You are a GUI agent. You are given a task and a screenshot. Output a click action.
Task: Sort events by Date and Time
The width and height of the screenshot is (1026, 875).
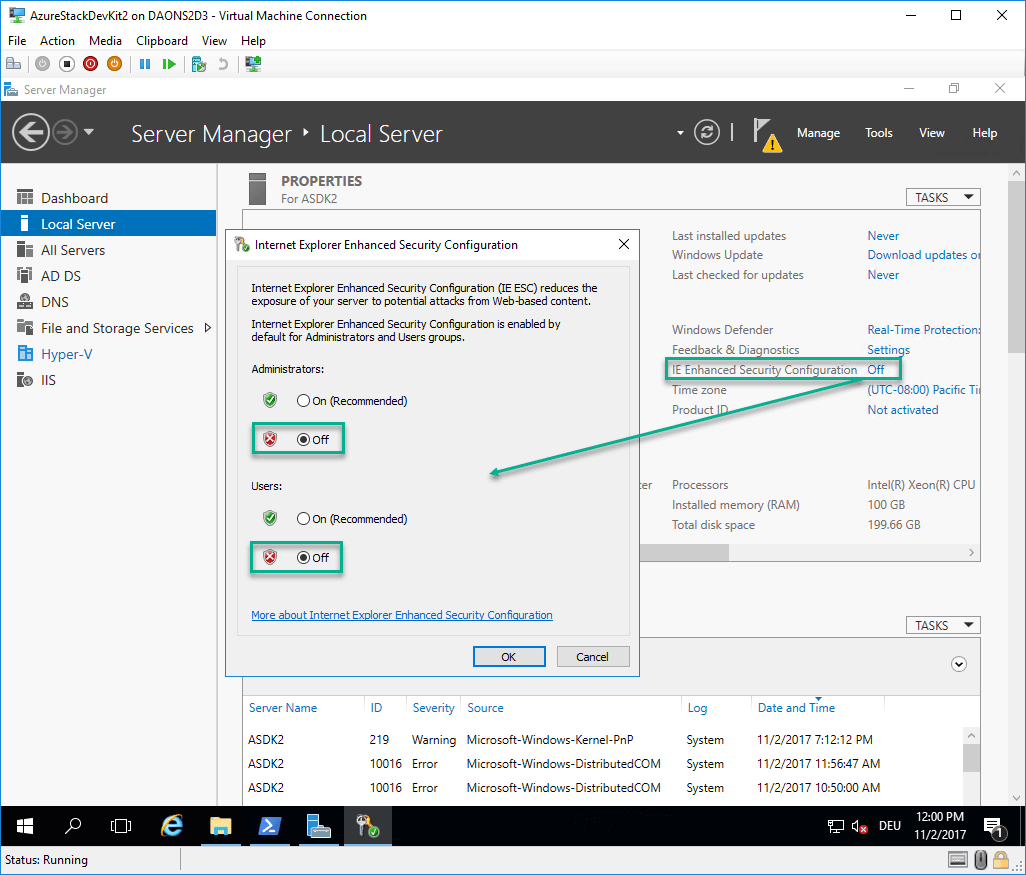(x=796, y=707)
